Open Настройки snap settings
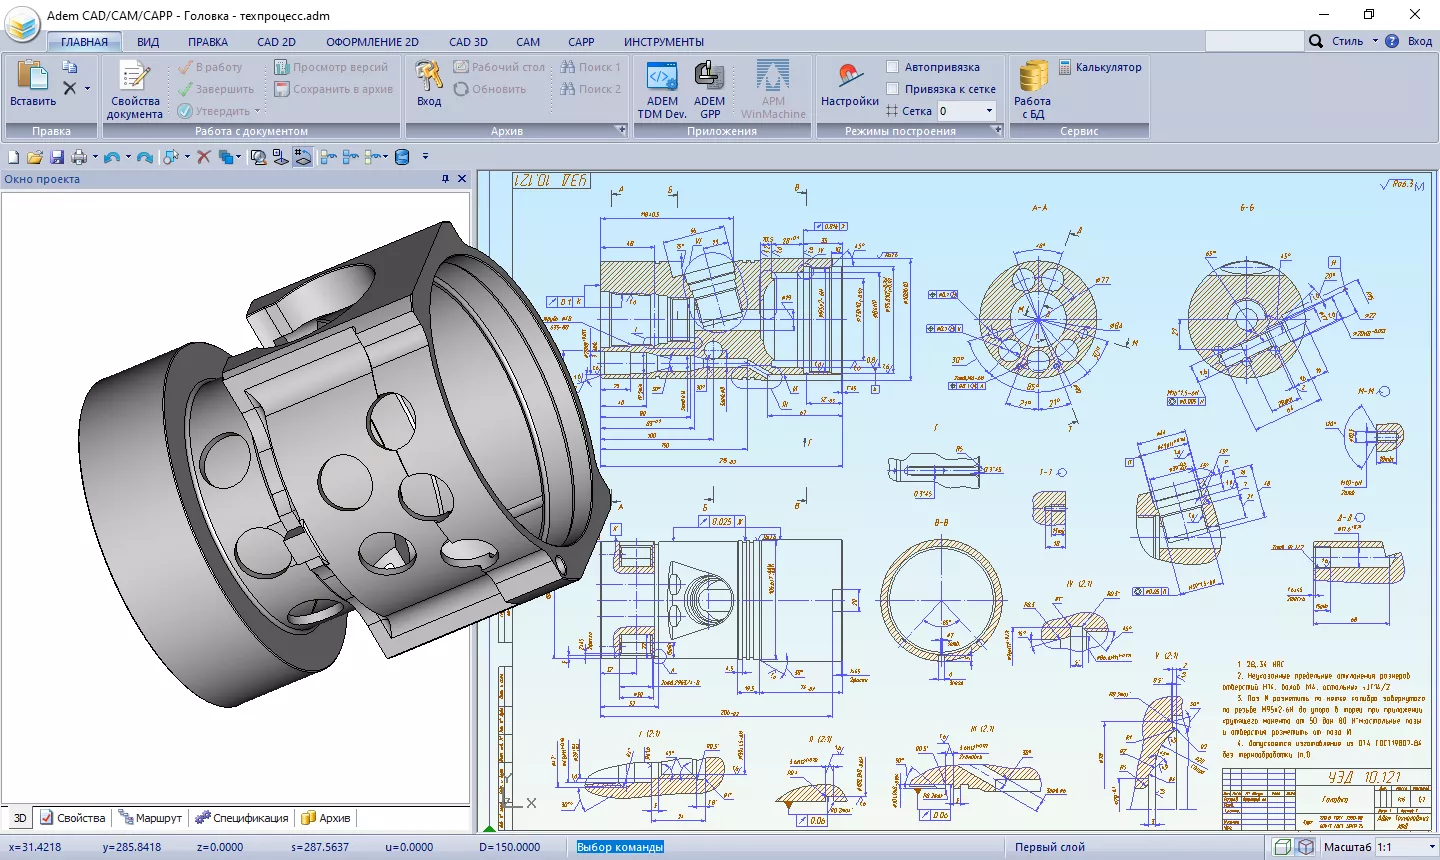1440x860 pixels. [850, 83]
